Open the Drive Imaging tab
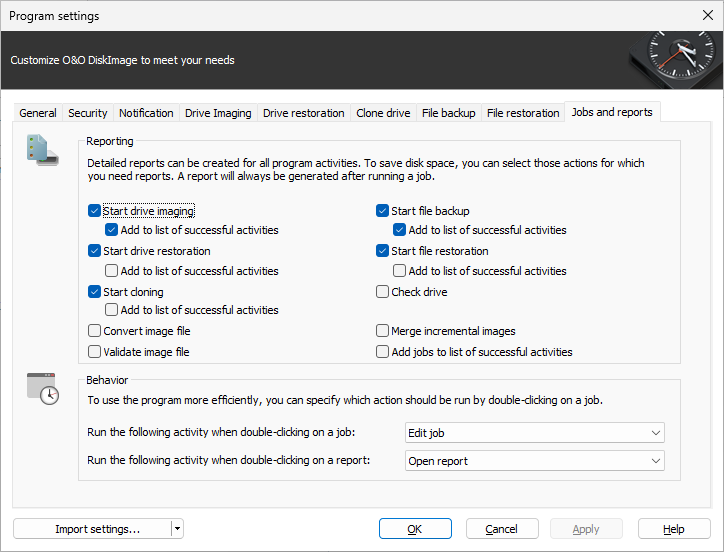 [218, 113]
